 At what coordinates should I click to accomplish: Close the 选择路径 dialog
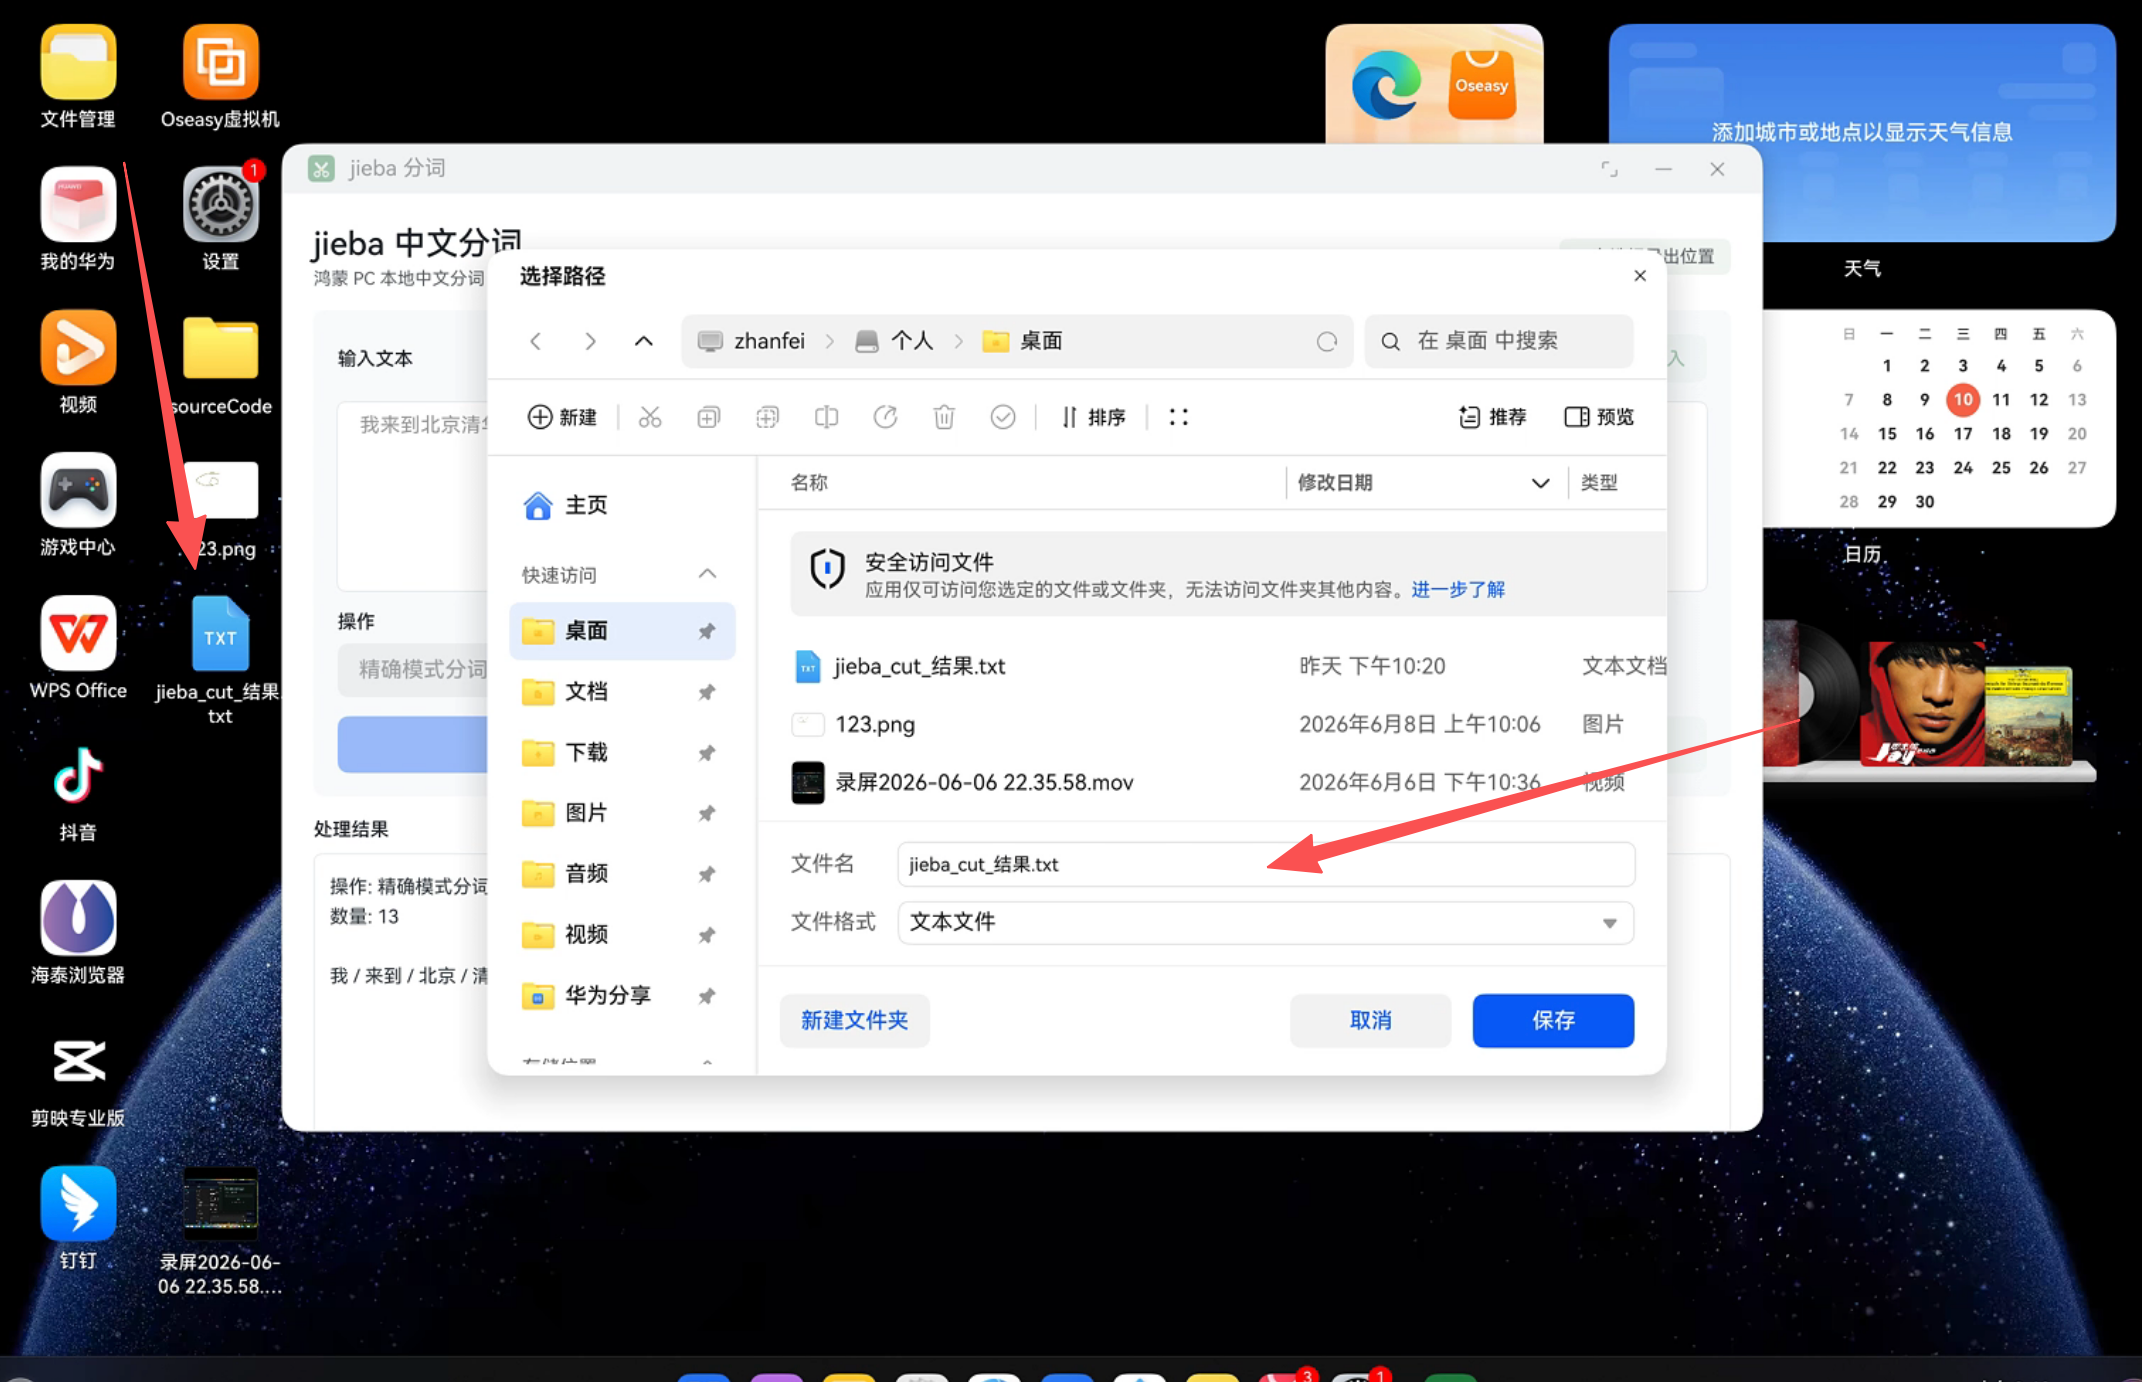1640,276
